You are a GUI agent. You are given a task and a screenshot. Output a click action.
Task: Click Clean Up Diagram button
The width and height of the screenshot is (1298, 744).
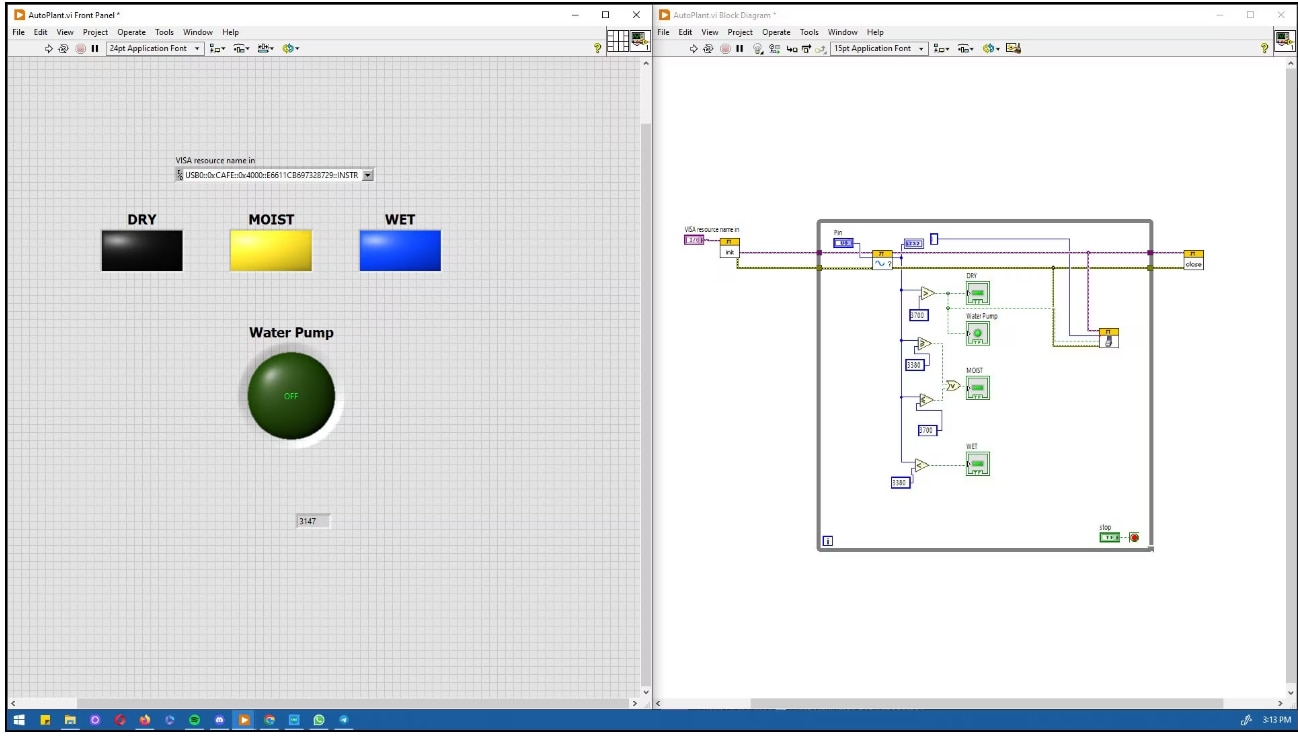click(1013, 48)
